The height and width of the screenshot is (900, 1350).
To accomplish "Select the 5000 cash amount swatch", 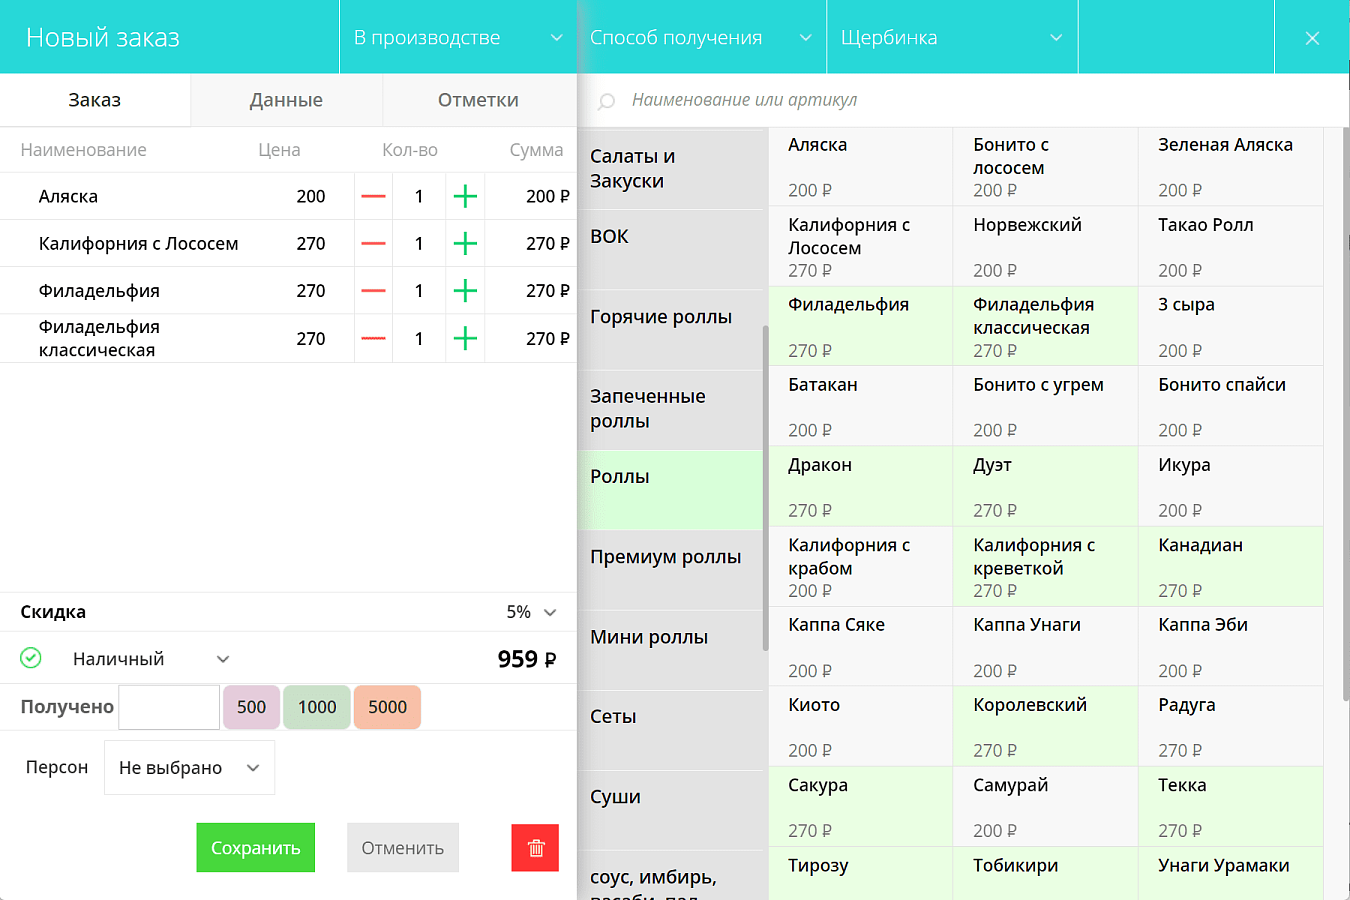I will [387, 707].
